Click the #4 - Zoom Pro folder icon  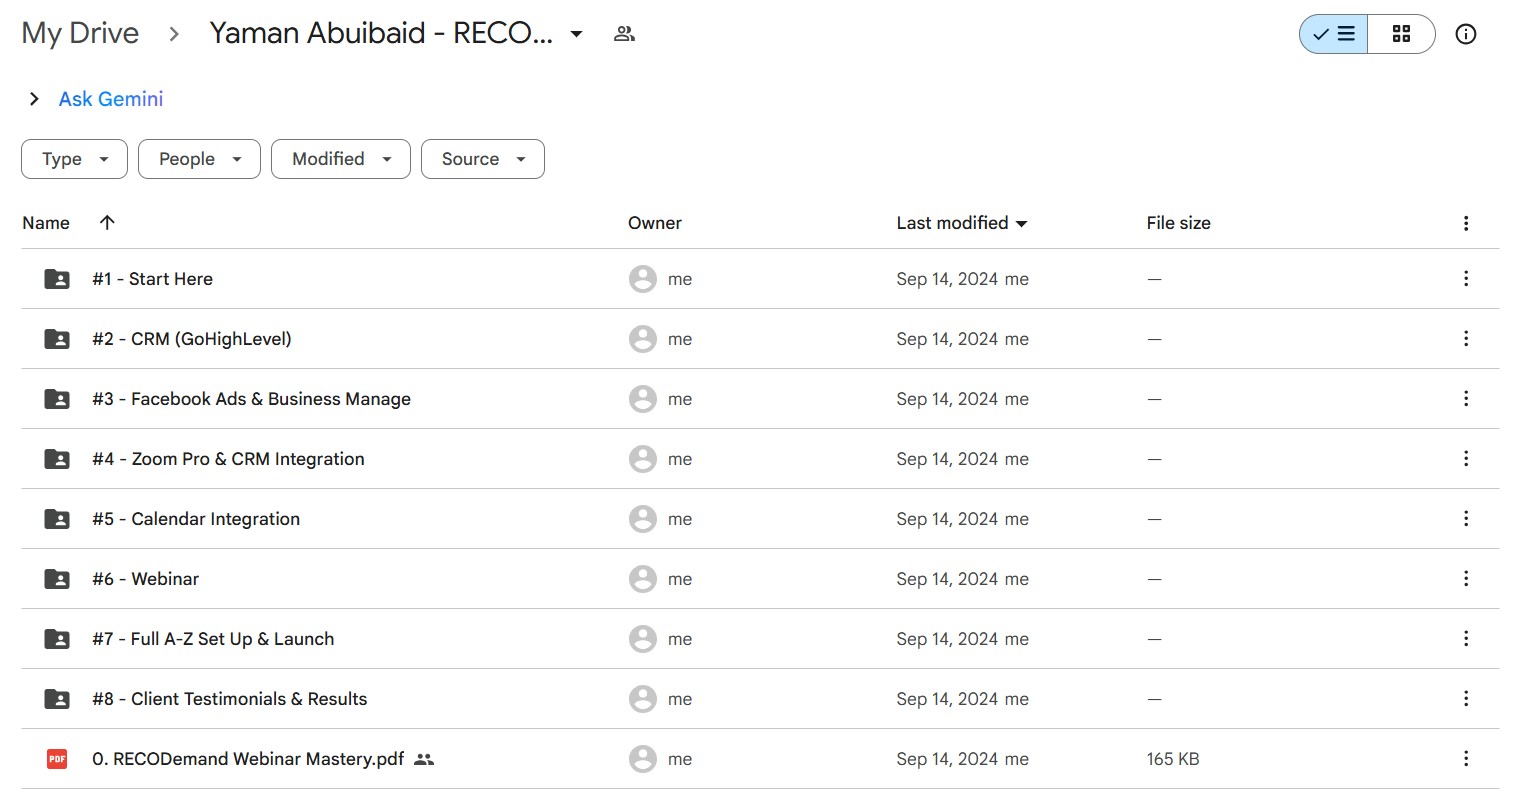click(x=57, y=459)
